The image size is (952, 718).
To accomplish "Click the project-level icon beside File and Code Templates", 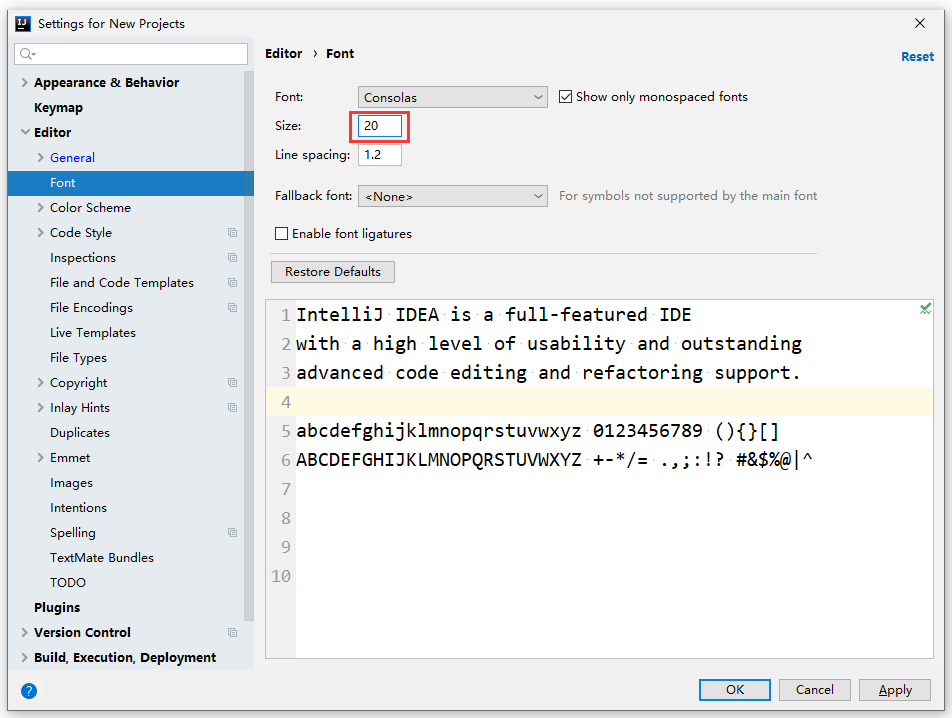I will coord(233,282).
